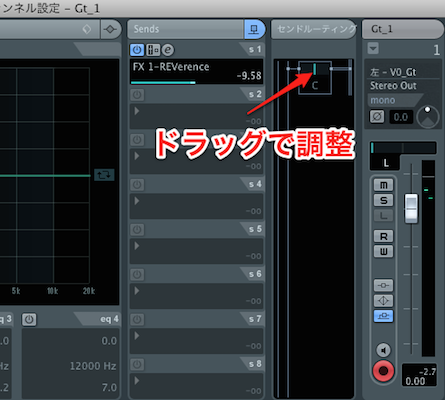Open send s5 destination selector arrow
The width and height of the screenshot is (445, 400).
pos(136,246)
